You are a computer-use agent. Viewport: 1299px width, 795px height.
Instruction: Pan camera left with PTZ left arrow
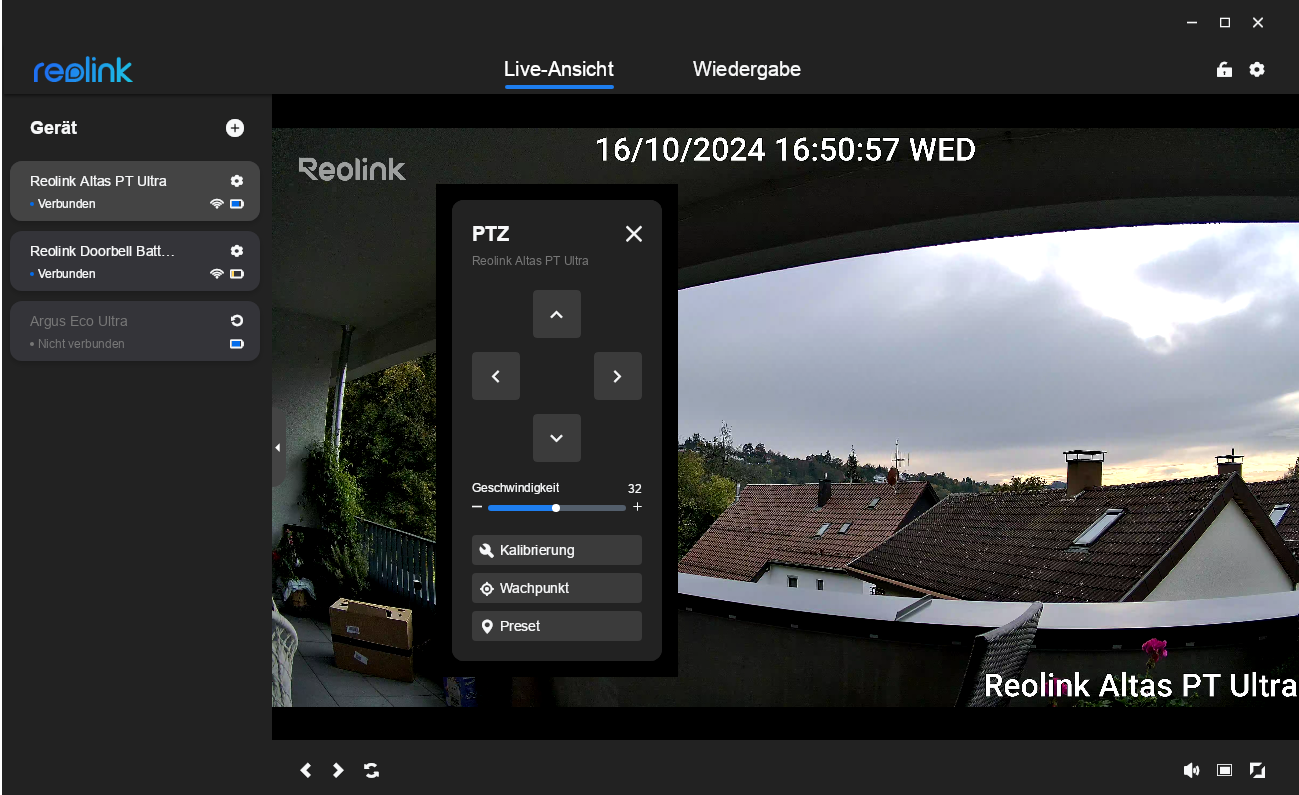pos(496,376)
